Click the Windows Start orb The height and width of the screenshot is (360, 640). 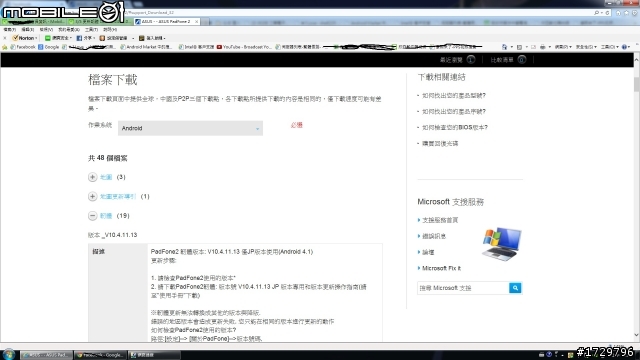pos(9,354)
